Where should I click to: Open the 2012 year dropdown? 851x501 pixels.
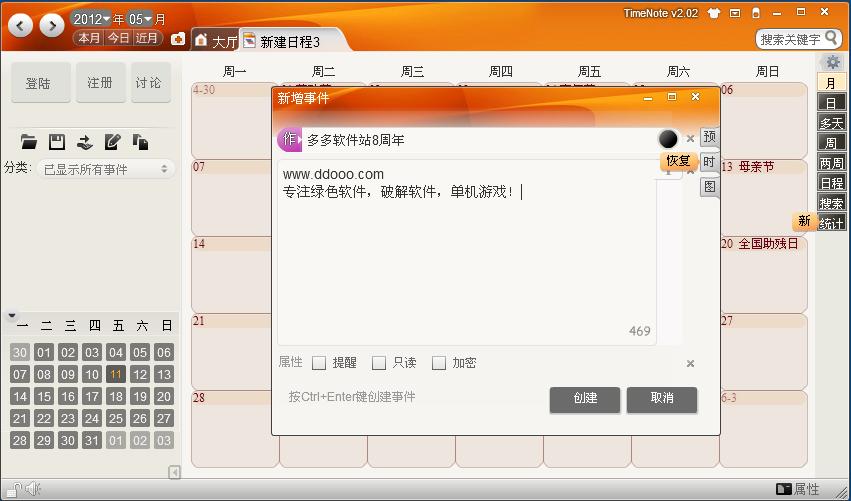click(91, 19)
